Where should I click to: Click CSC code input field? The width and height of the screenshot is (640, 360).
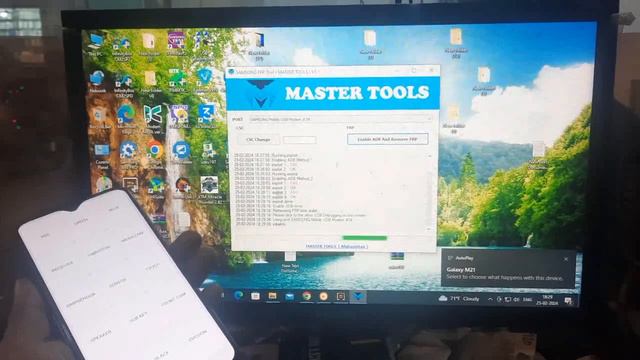pyautogui.click(x=300, y=140)
